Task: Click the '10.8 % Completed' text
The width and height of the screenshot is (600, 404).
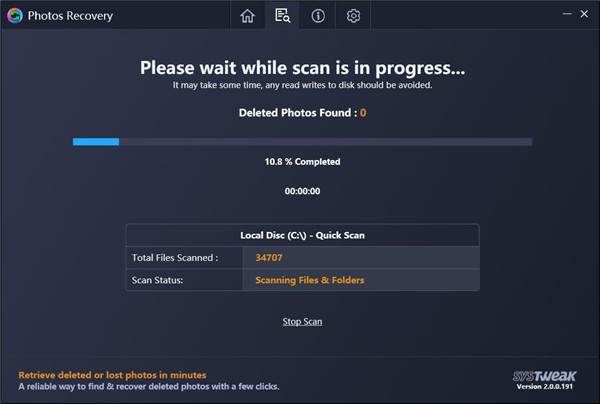Action: point(302,162)
